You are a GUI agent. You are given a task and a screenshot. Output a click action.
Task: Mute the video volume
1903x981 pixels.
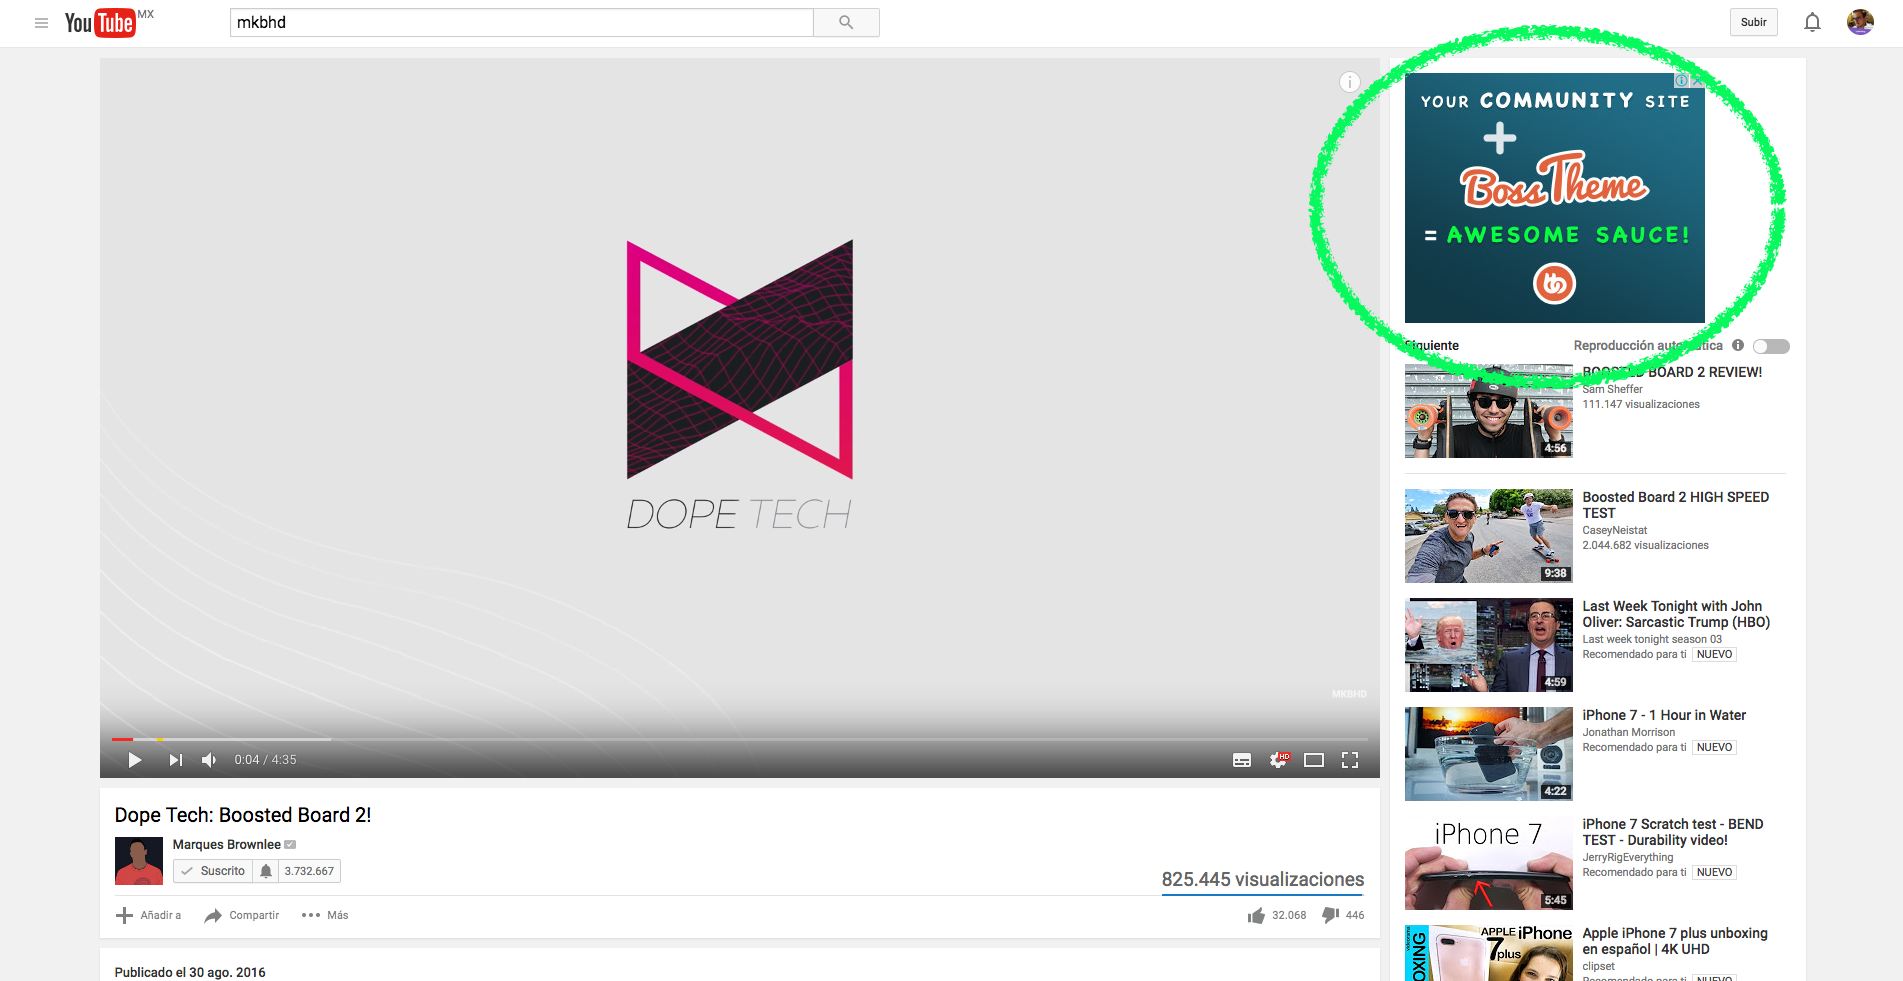point(209,760)
